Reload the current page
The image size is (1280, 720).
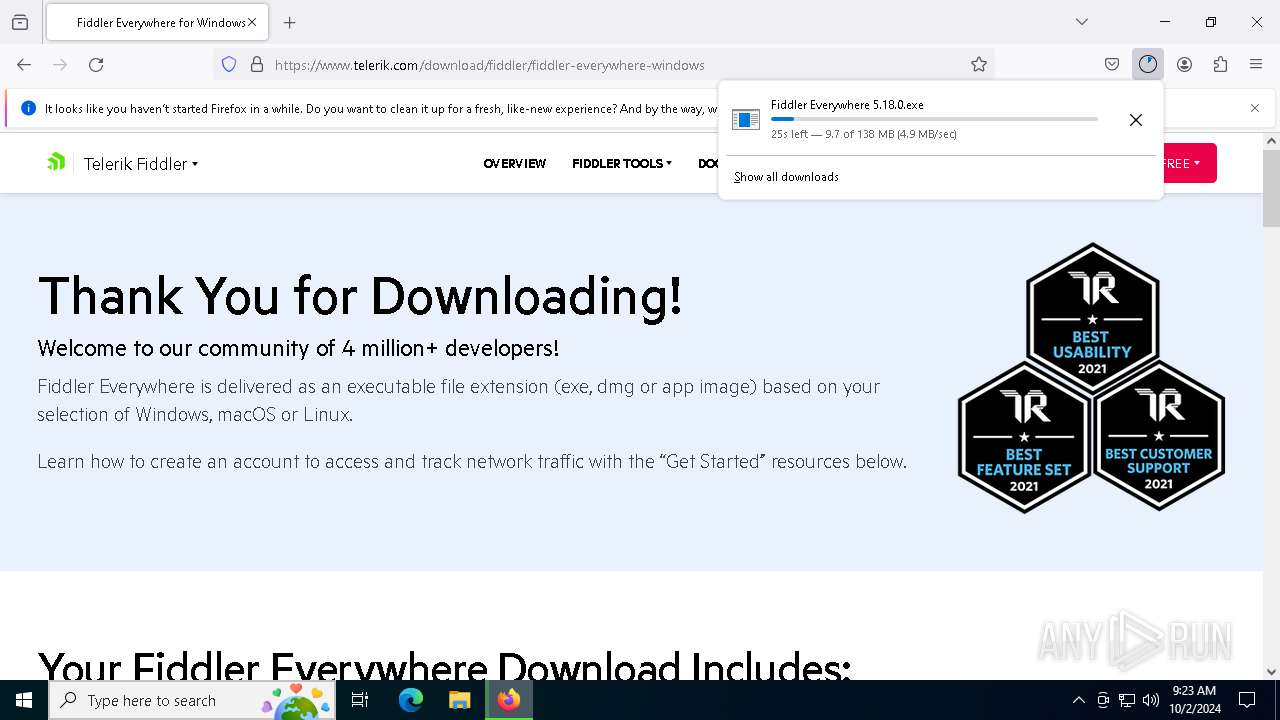tap(96, 65)
